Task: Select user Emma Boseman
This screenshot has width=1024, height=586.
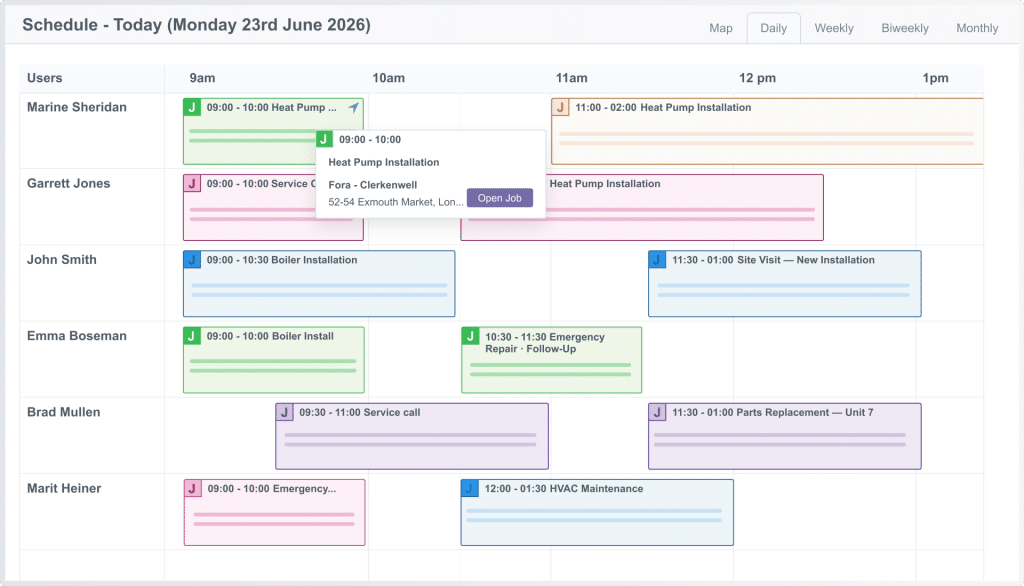Action: [x=76, y=336]
